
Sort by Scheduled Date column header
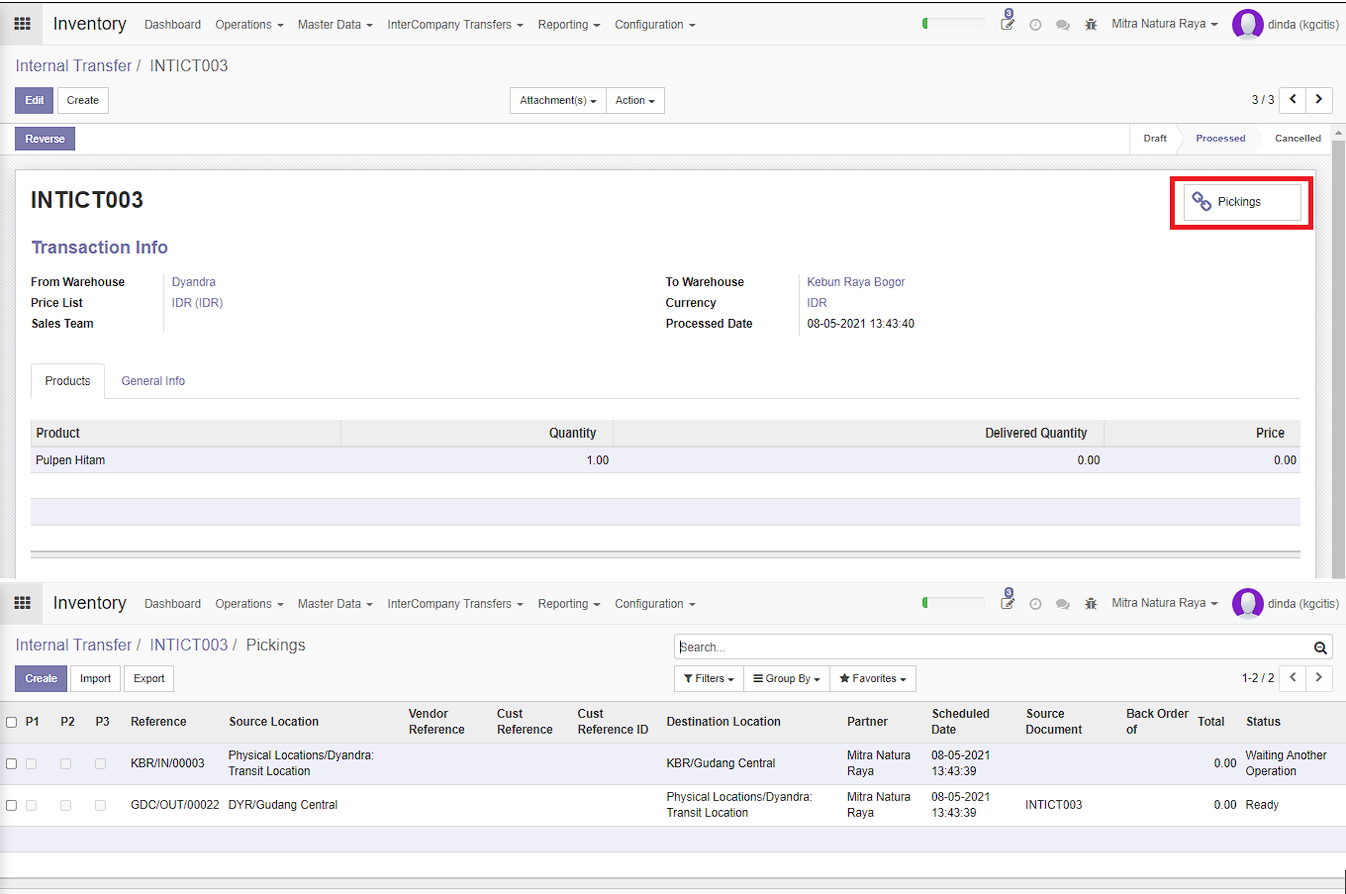961,721
